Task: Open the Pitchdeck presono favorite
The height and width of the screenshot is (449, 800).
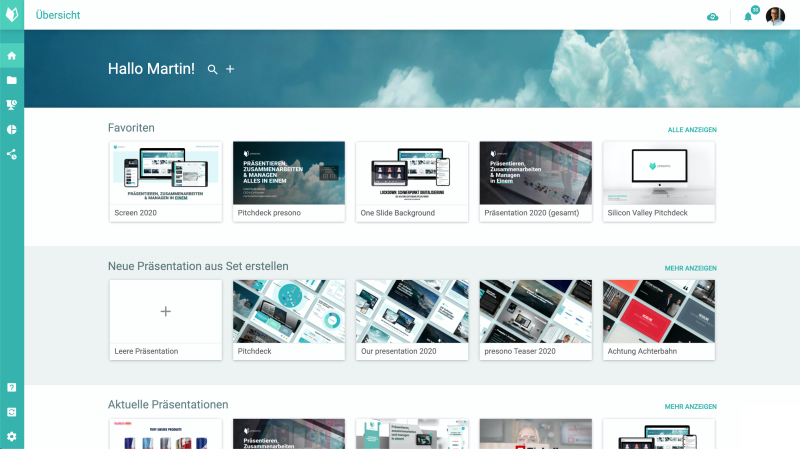Action: [289, 182]
